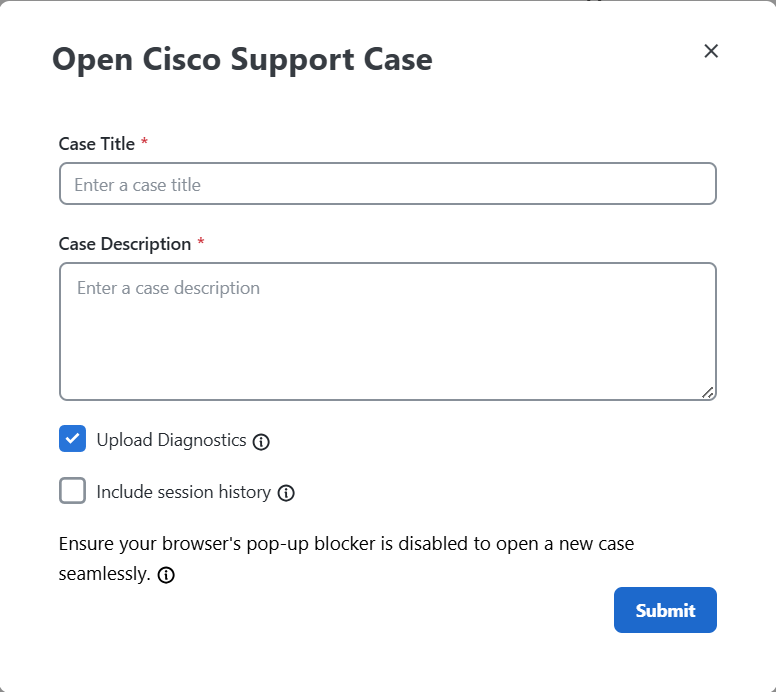Click the Include session history label text
The image size is (776, 692).
[x=184, y=492]
